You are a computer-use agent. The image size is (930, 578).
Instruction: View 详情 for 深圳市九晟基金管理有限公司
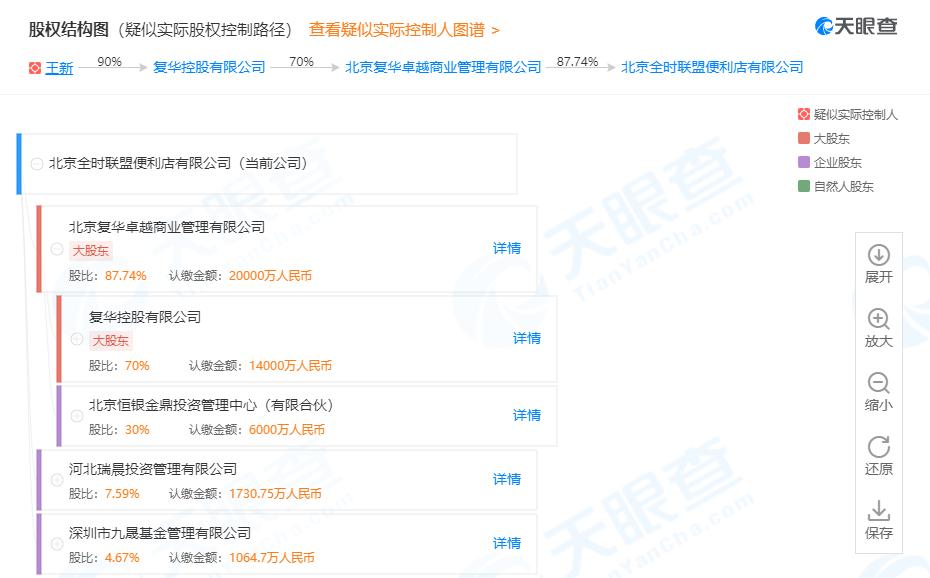[x=507, y=544]
